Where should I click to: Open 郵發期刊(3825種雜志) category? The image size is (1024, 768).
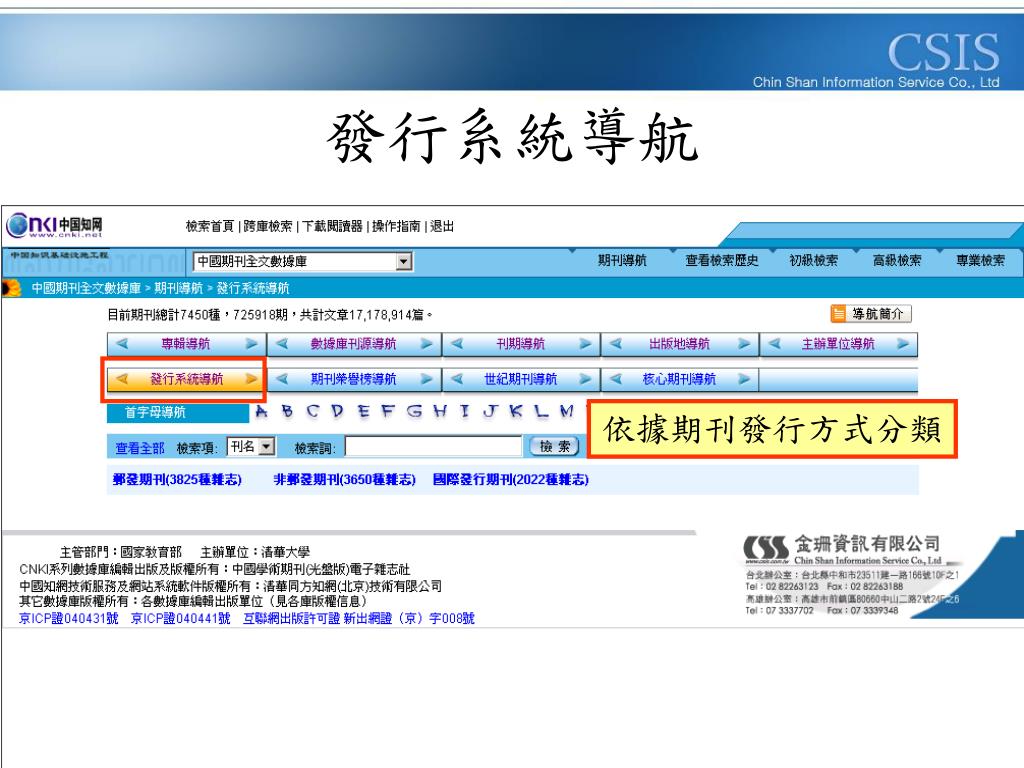(x=177, y=479)
